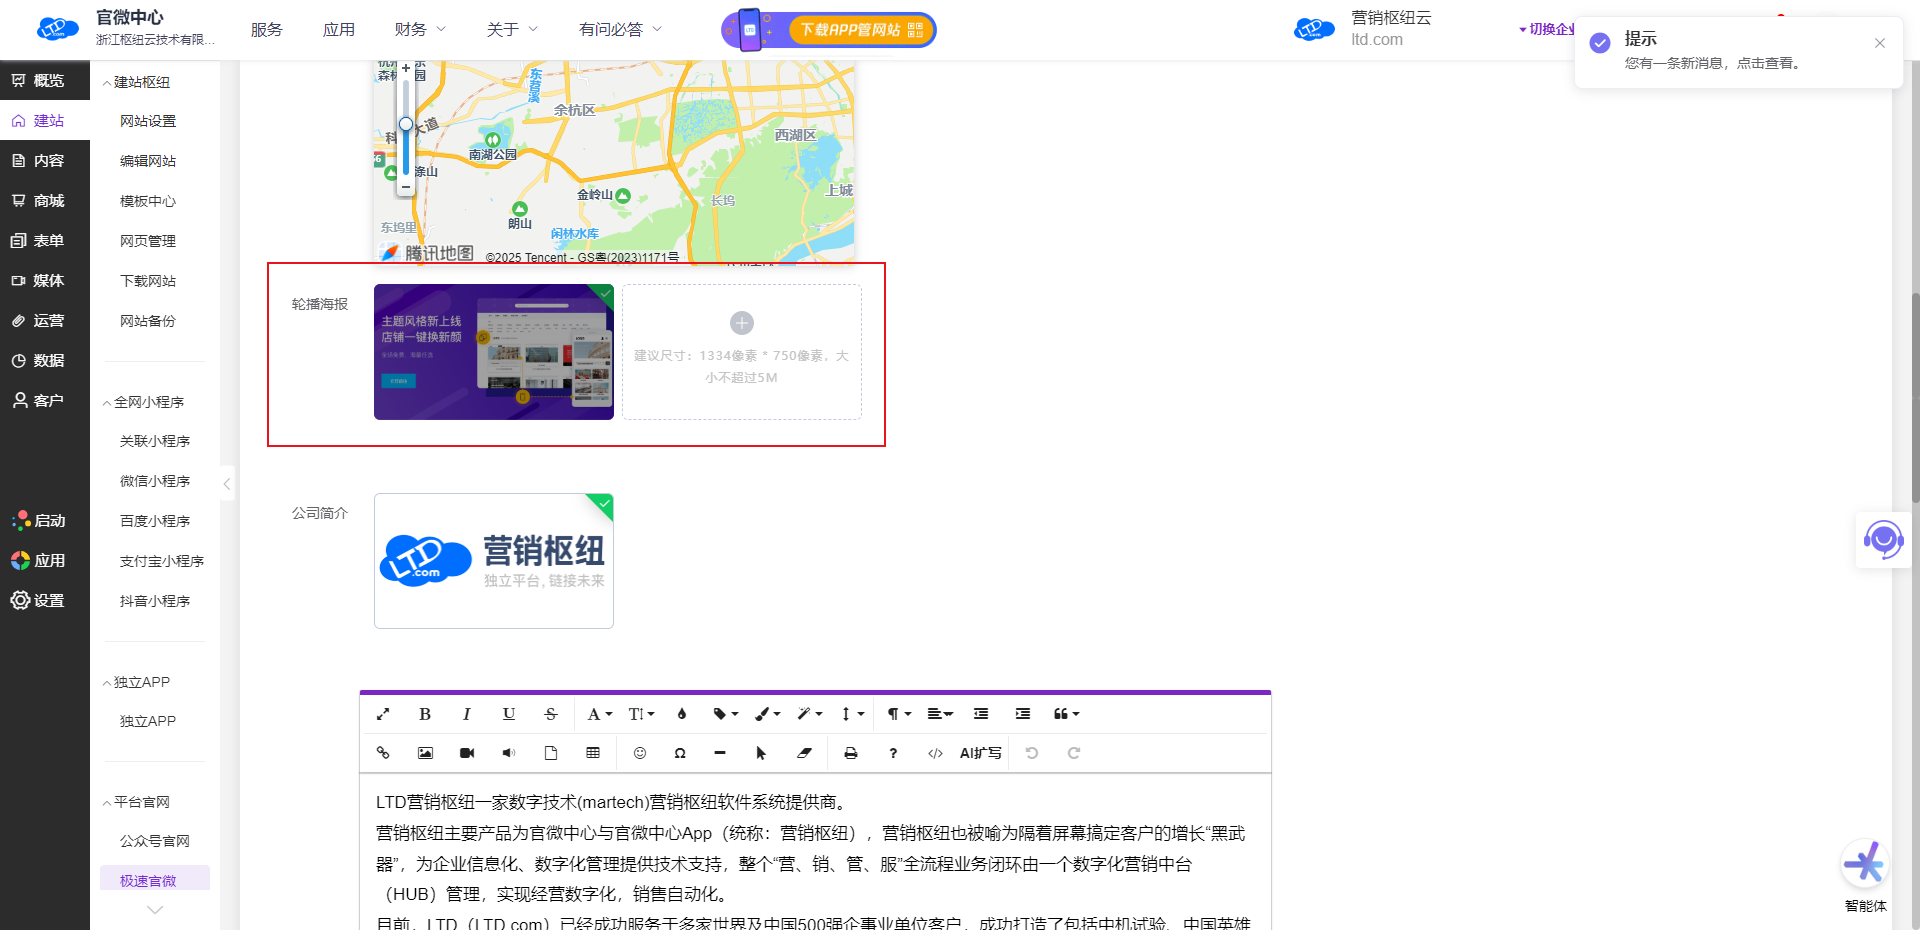Open the 模板中心 submenu link
Image resolution: width=1920 pixels, height=930 pixels.
pyautogui.click(x=148, y=201)
